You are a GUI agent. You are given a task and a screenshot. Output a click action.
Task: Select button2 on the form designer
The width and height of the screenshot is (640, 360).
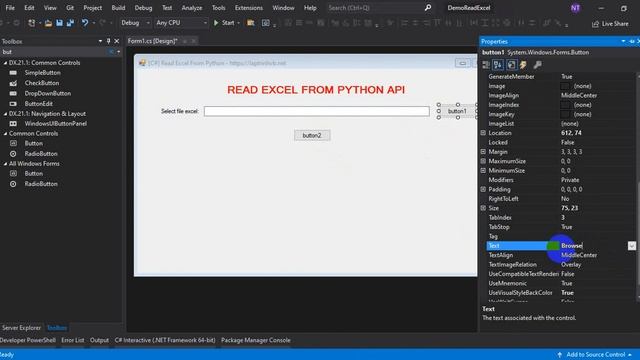(x=312, y=136)
